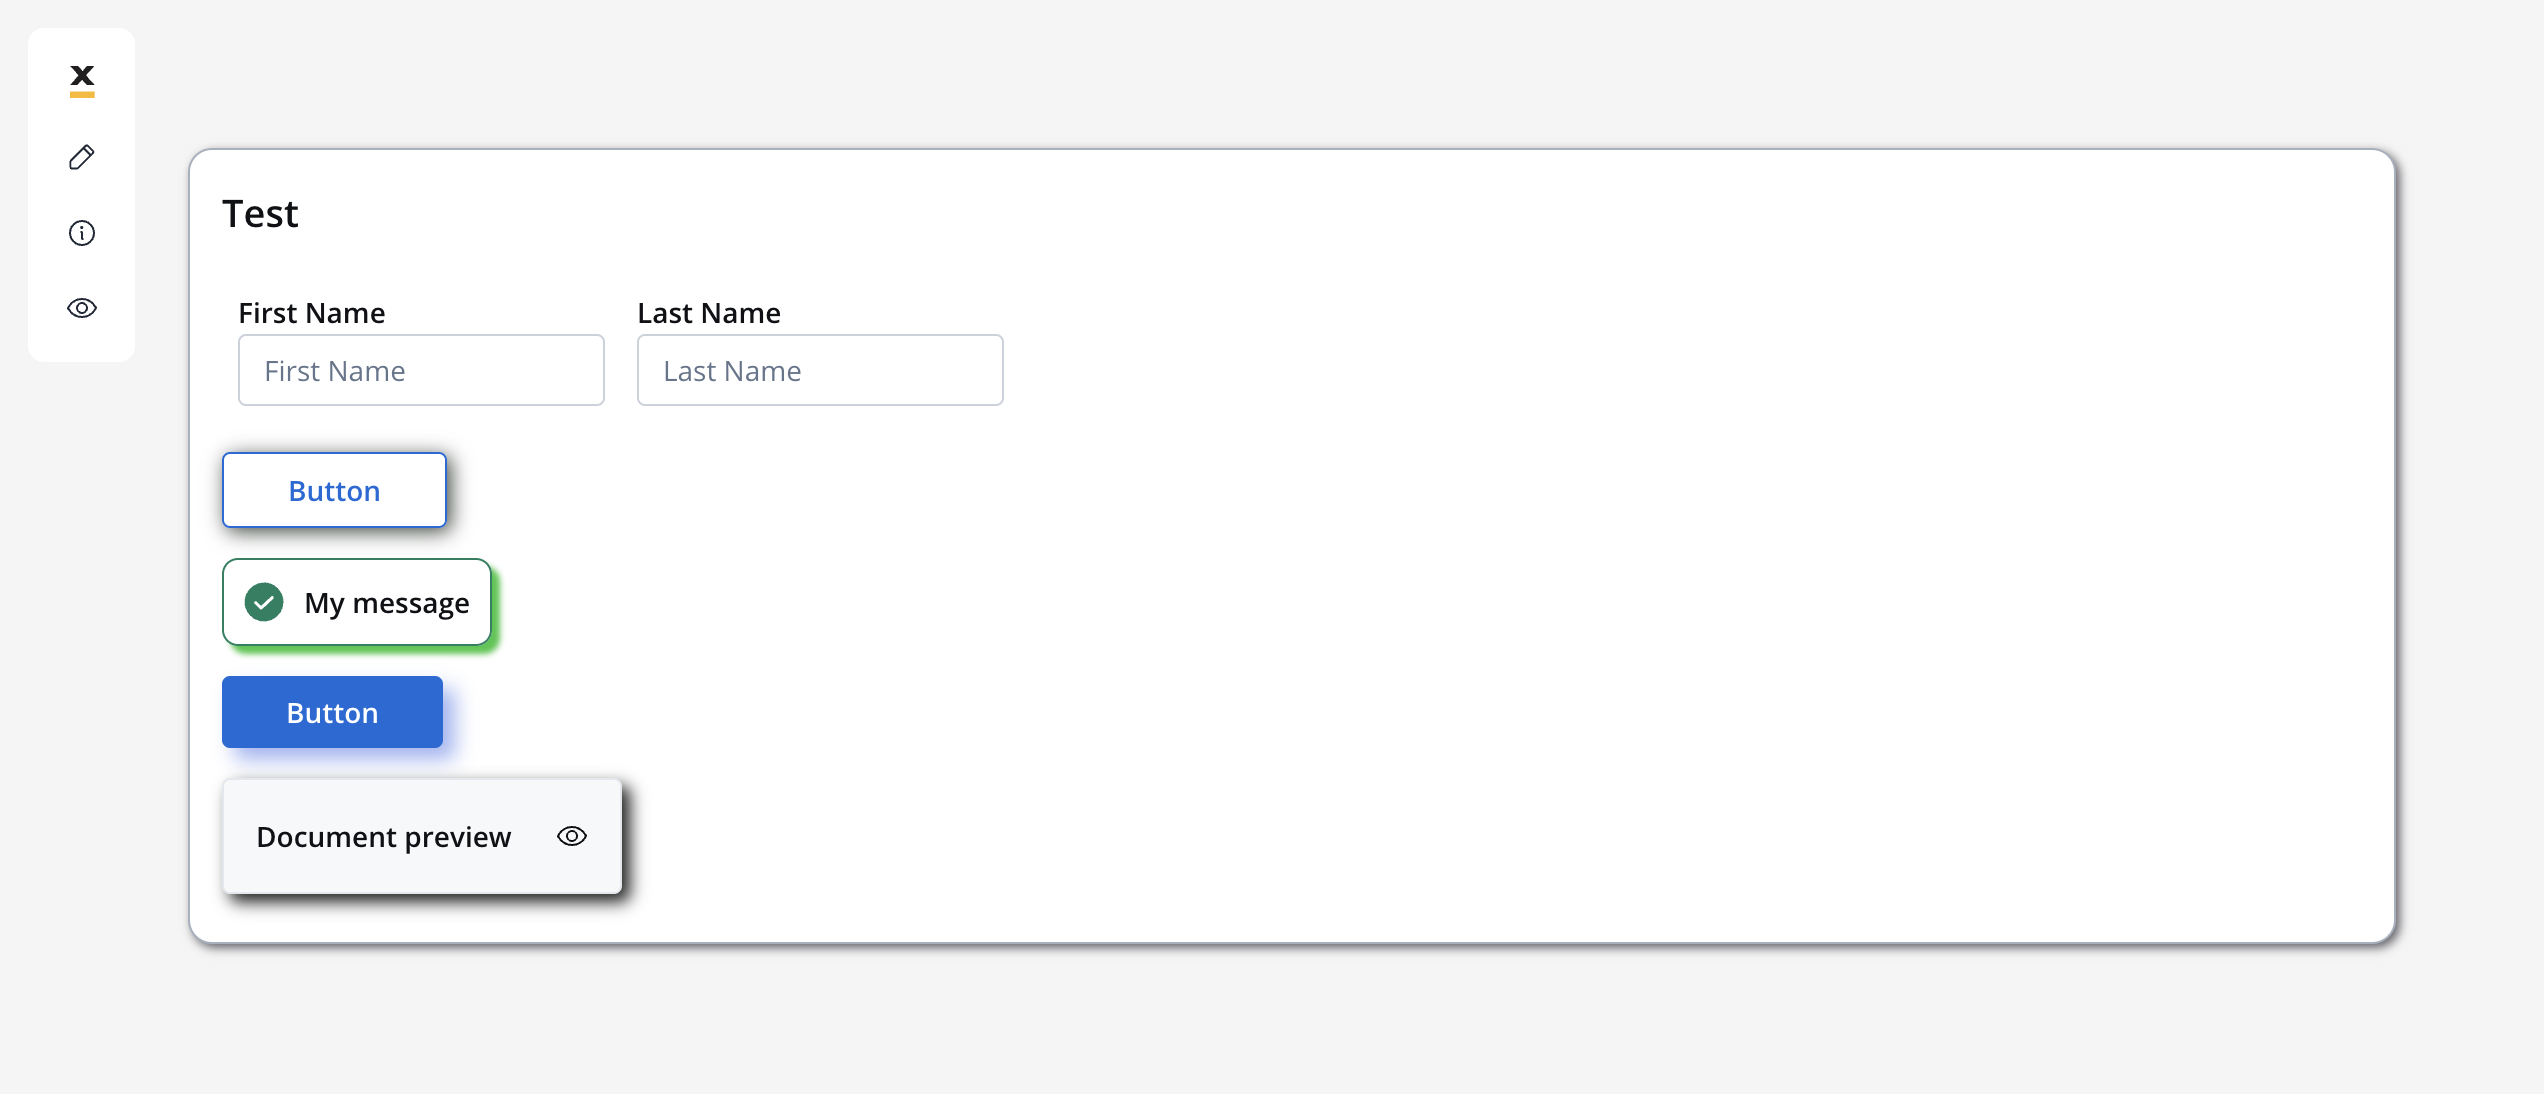The image size is (2544, 1094).
Task: Click the First Name label
Action: (x=312, y=313)
